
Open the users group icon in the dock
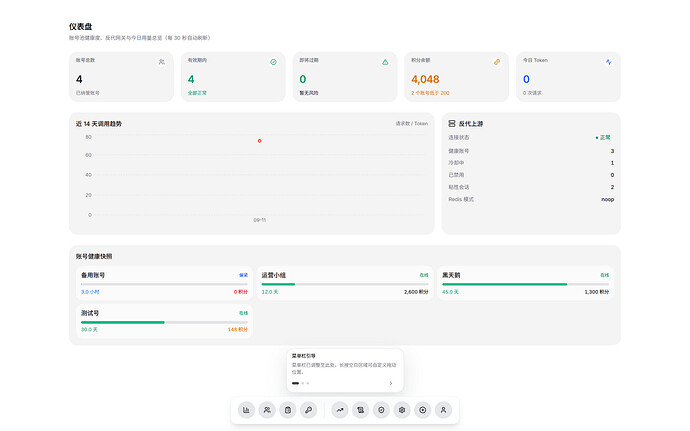pos(267,410)
